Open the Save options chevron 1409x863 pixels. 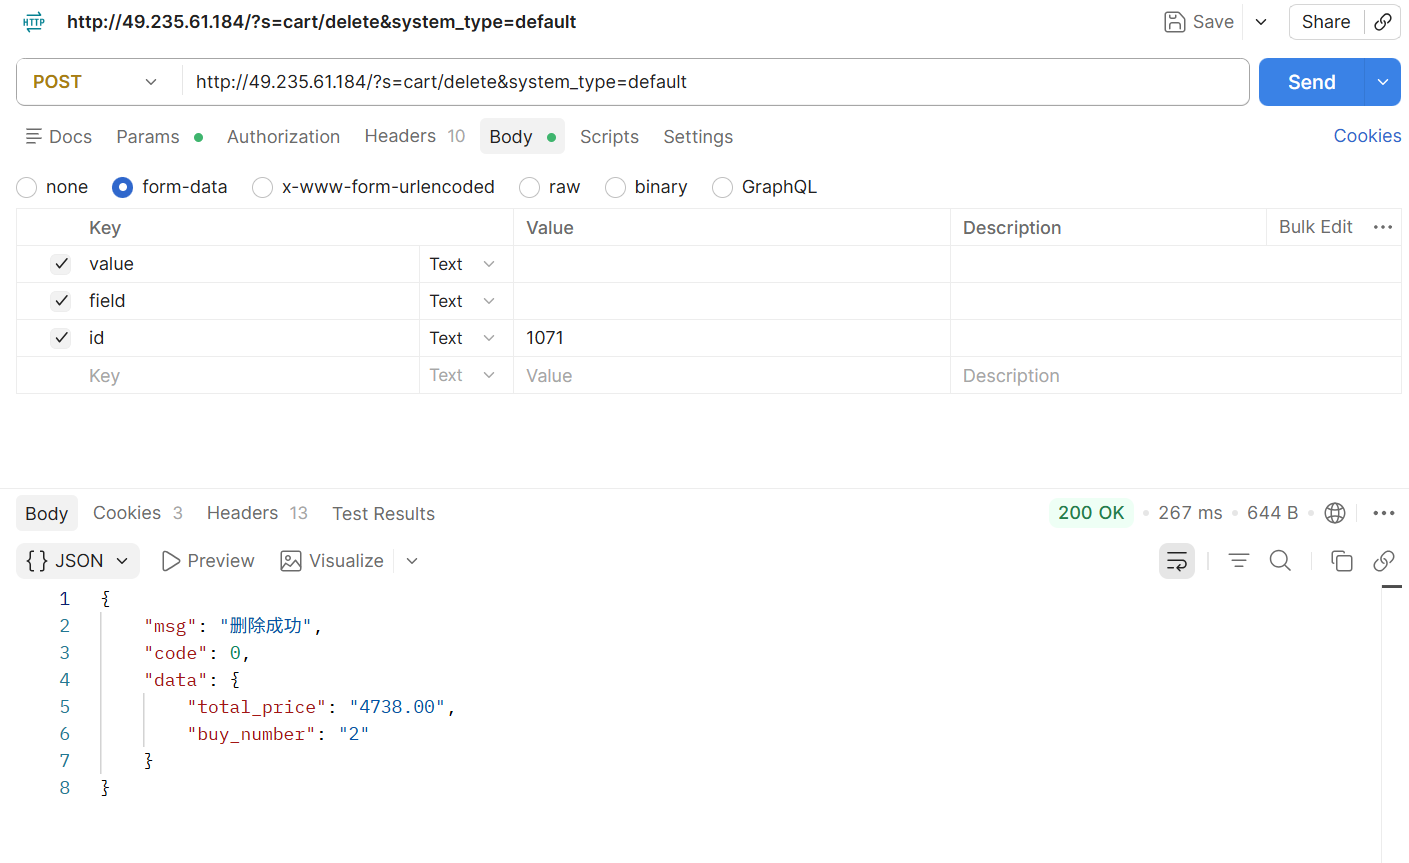pos(1261,22)
